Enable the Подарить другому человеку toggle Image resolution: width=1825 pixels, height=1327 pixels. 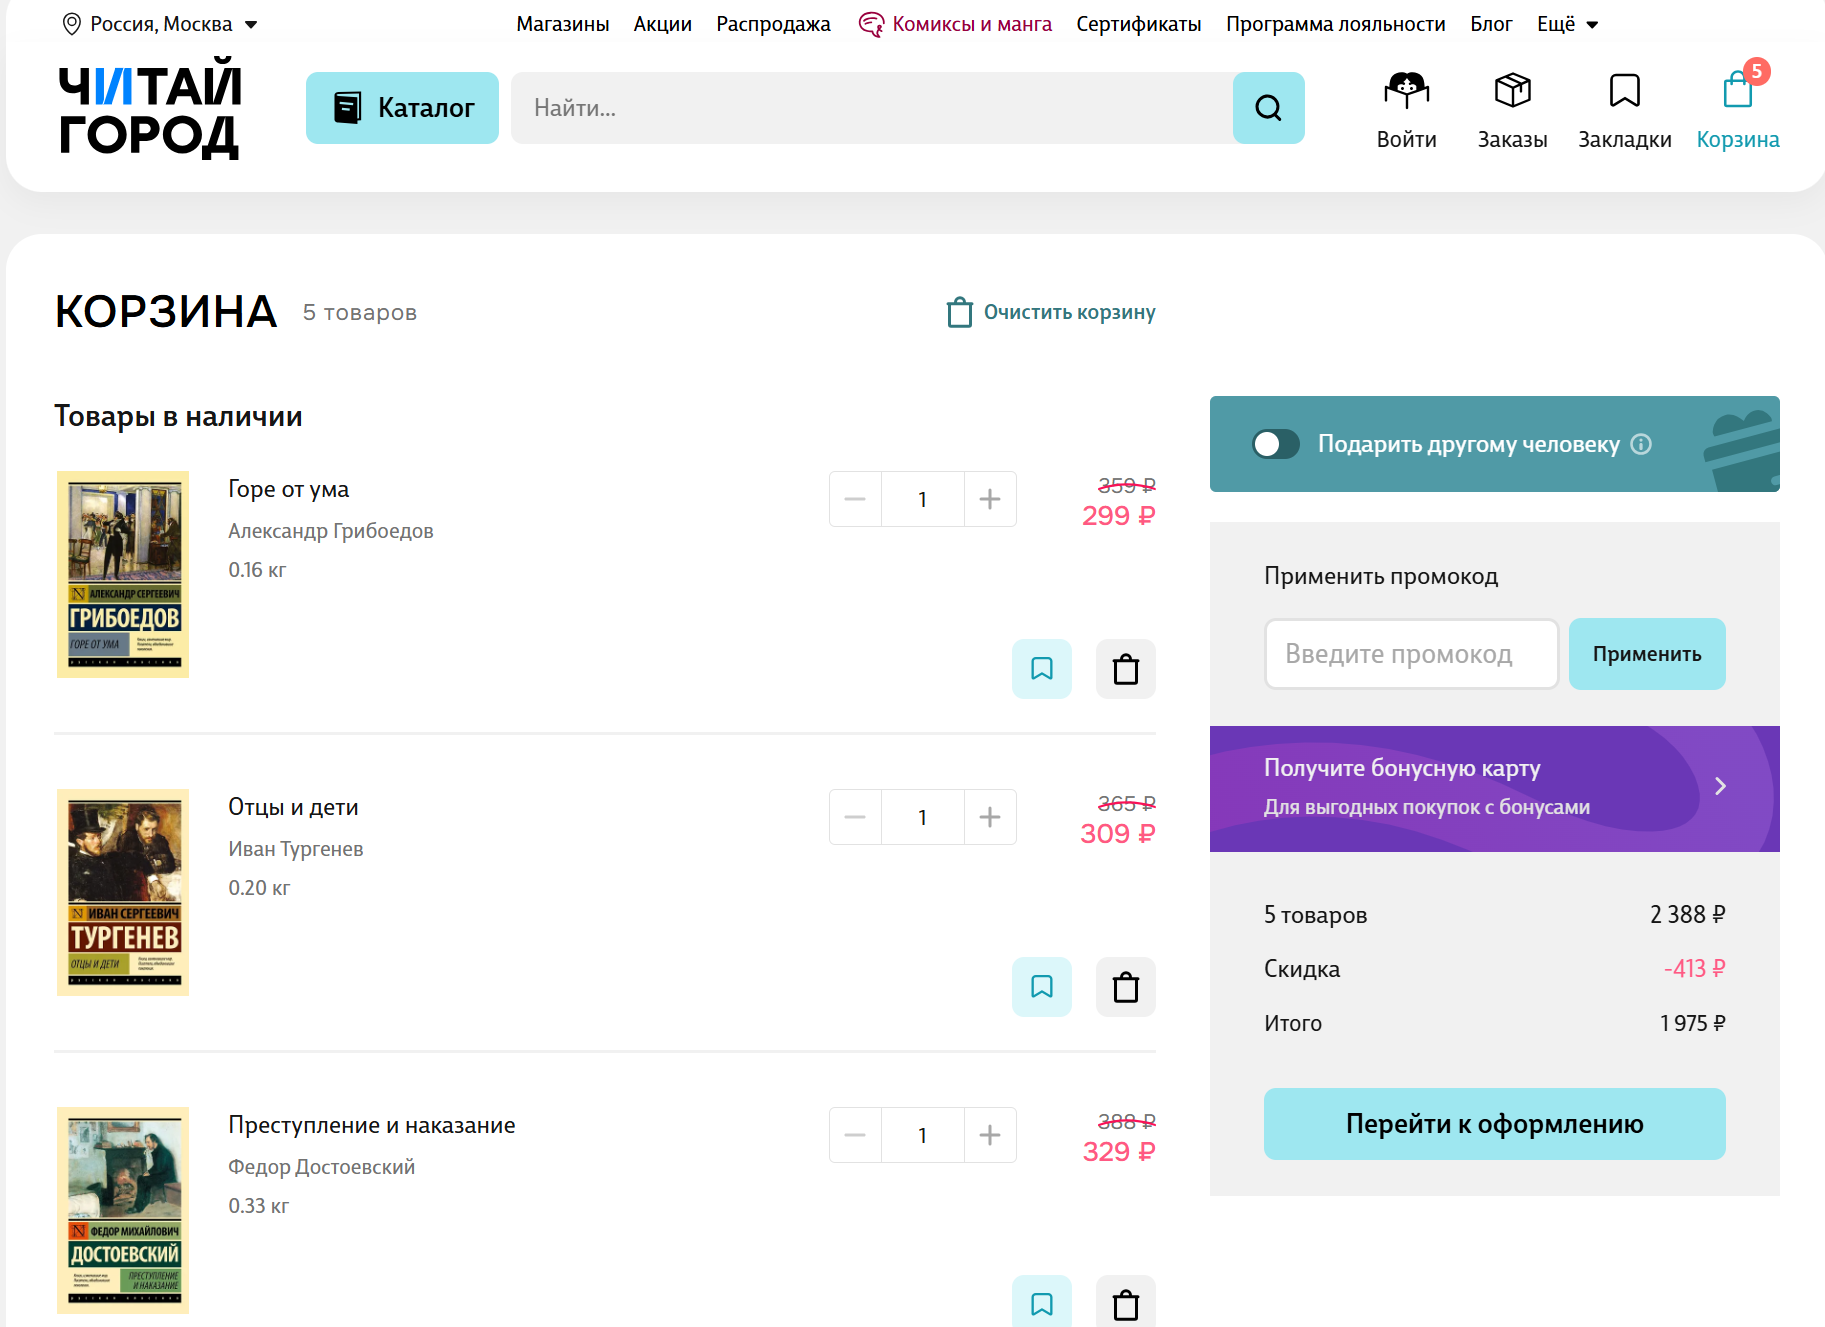pos(1276,444)
